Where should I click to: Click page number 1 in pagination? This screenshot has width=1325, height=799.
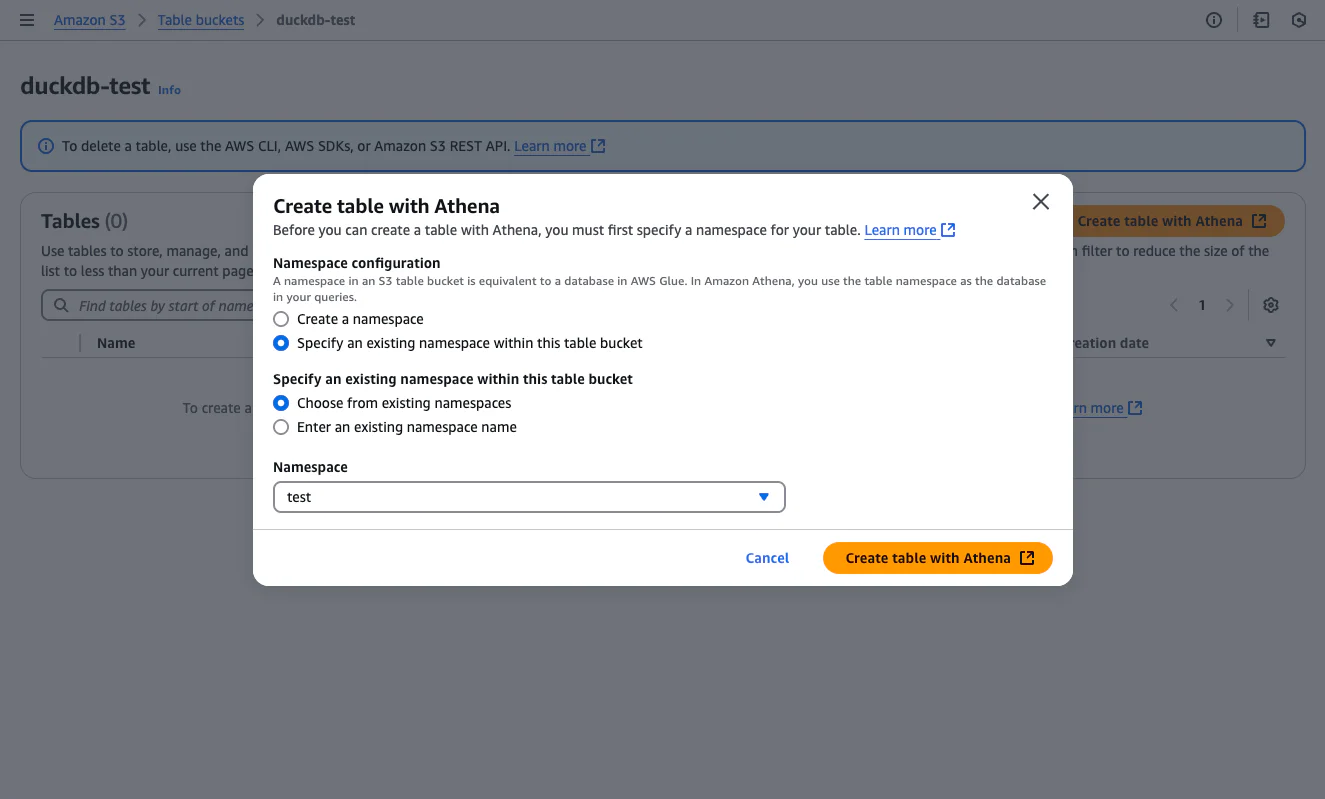coord(1202,305)
